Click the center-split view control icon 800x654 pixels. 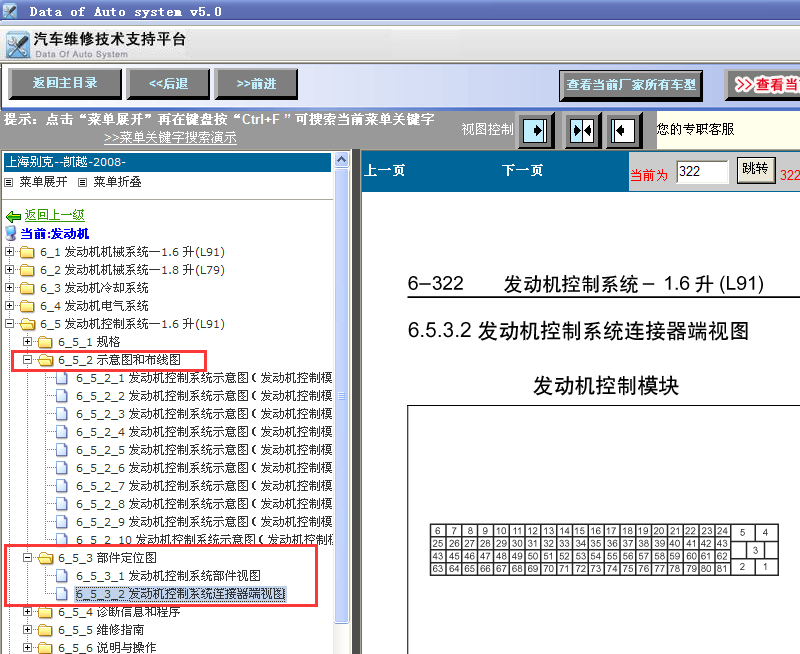coord(582,130)
